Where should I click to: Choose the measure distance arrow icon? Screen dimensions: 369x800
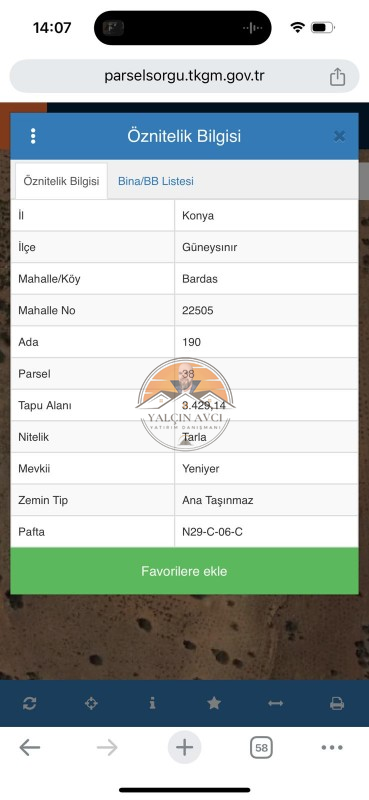[x=276, y=704]
